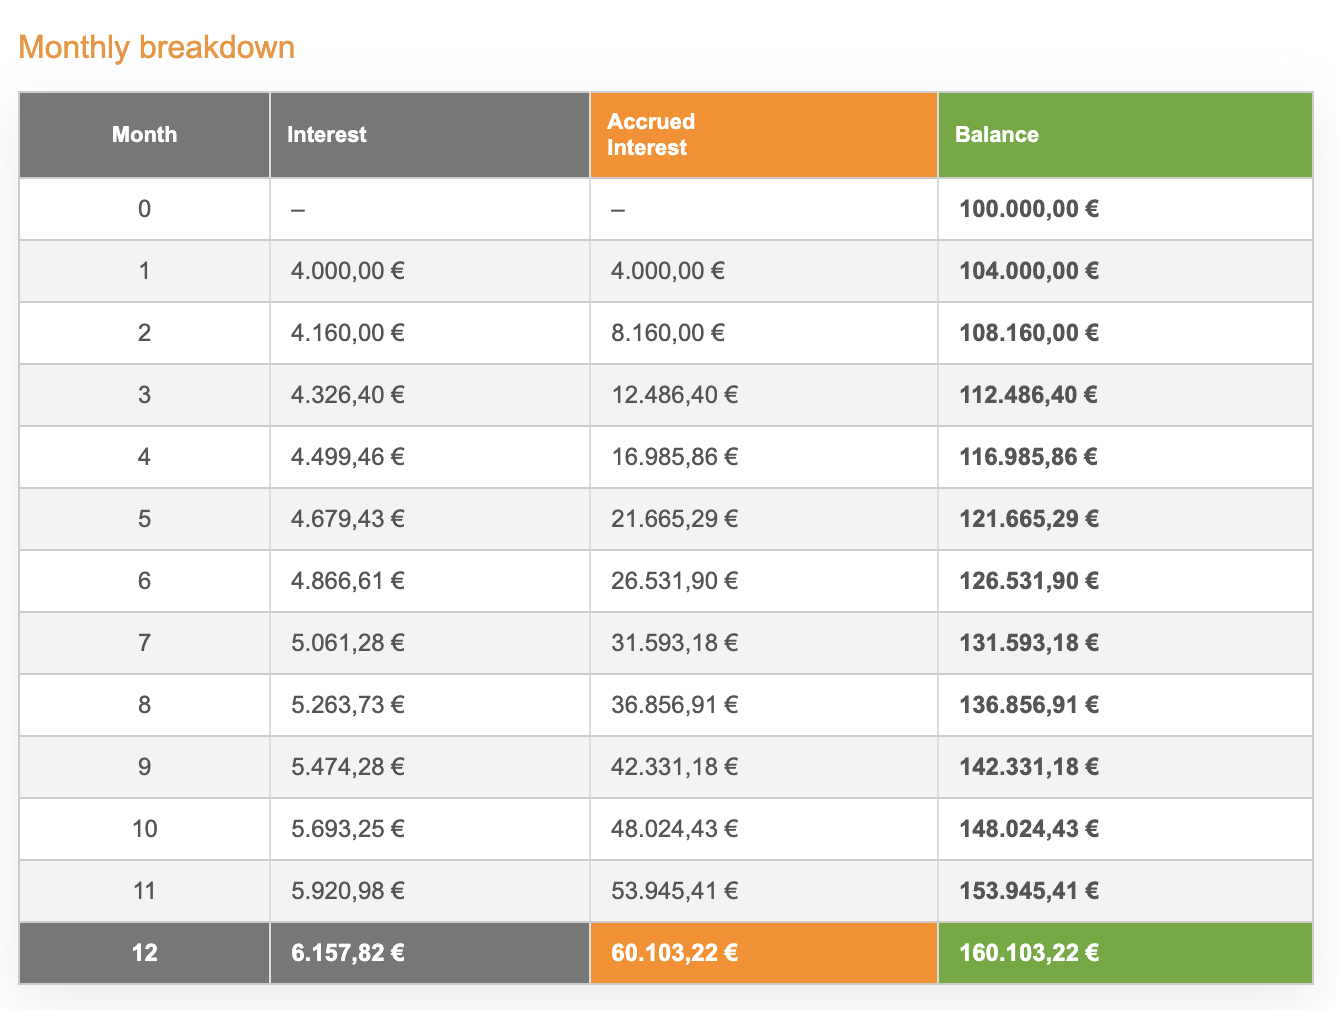Click the Month column header
This screenshot has height=1010, width=1340.
(x=144, y=135)
